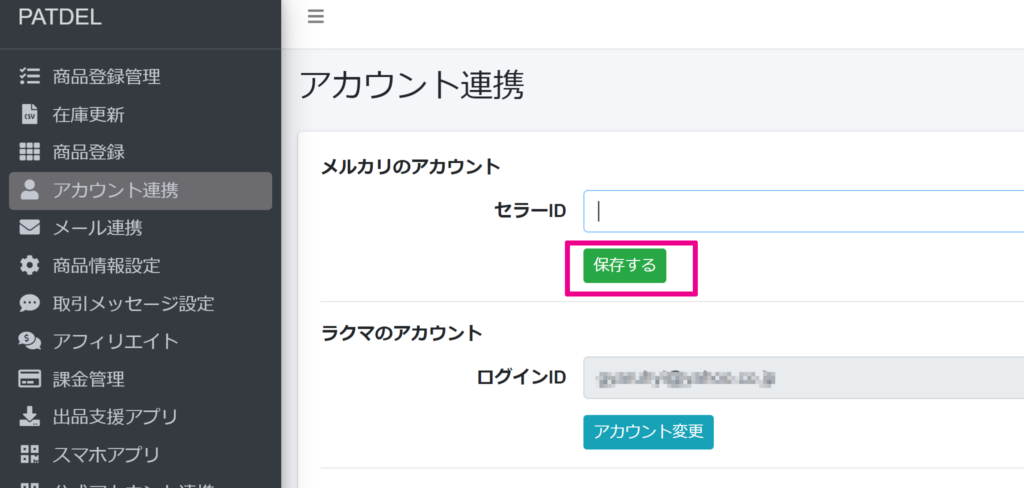Select the アカウント連携 label in the sidebar
This screenshot has height=488, width=1024.
coord(116,190)
